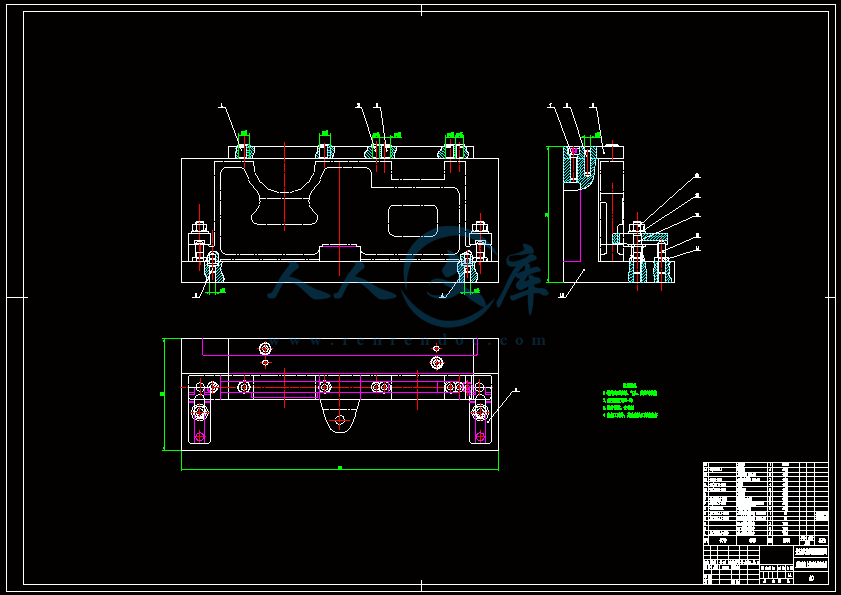
Task: Select the U-shaped lug in top view
Action: [x=340, y=415]
